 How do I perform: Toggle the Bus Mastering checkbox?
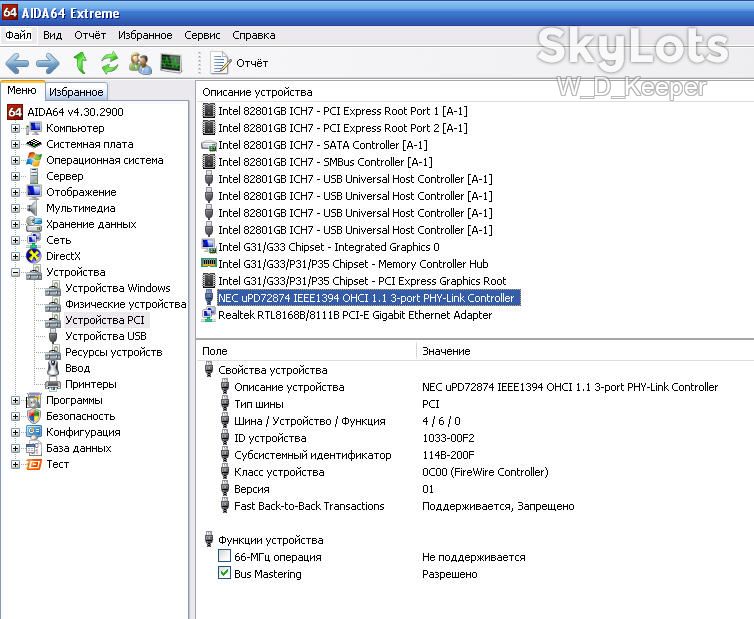[224, 573]
